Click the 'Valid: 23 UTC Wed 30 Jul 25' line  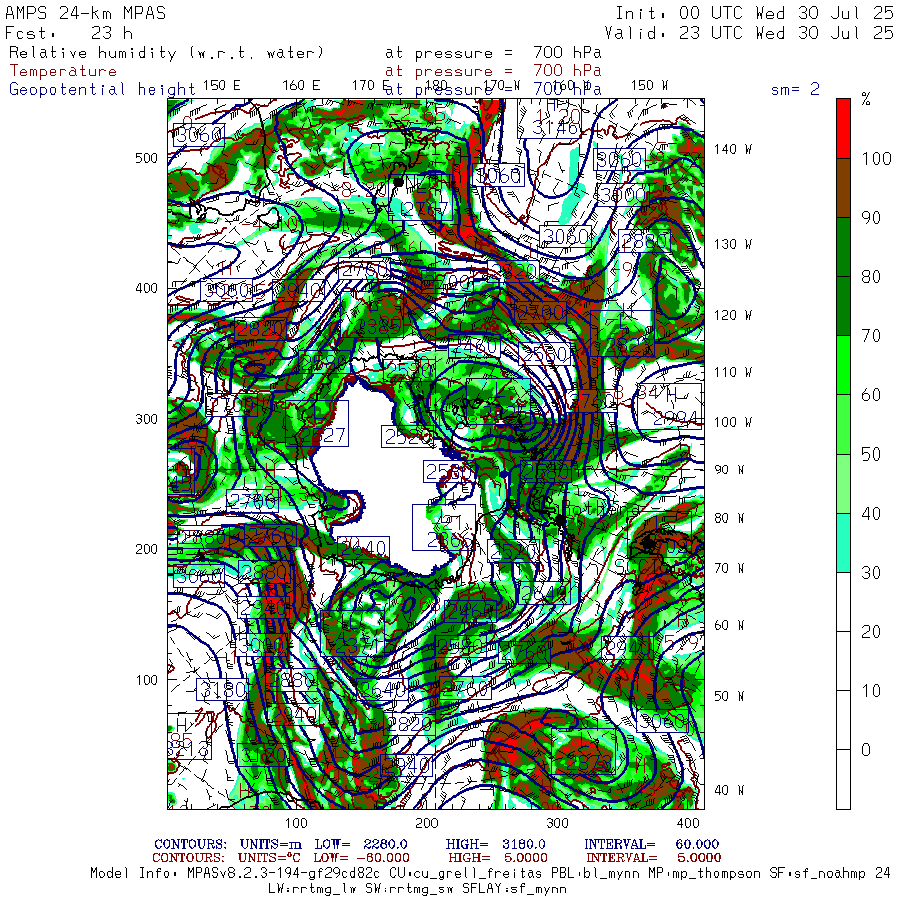(749, 33)
